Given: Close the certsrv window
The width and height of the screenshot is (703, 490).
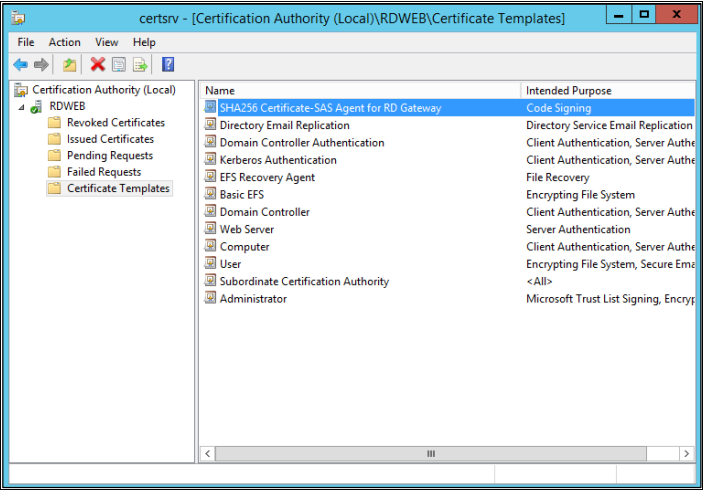Looking at the screenshot, I should click(677, 15).
